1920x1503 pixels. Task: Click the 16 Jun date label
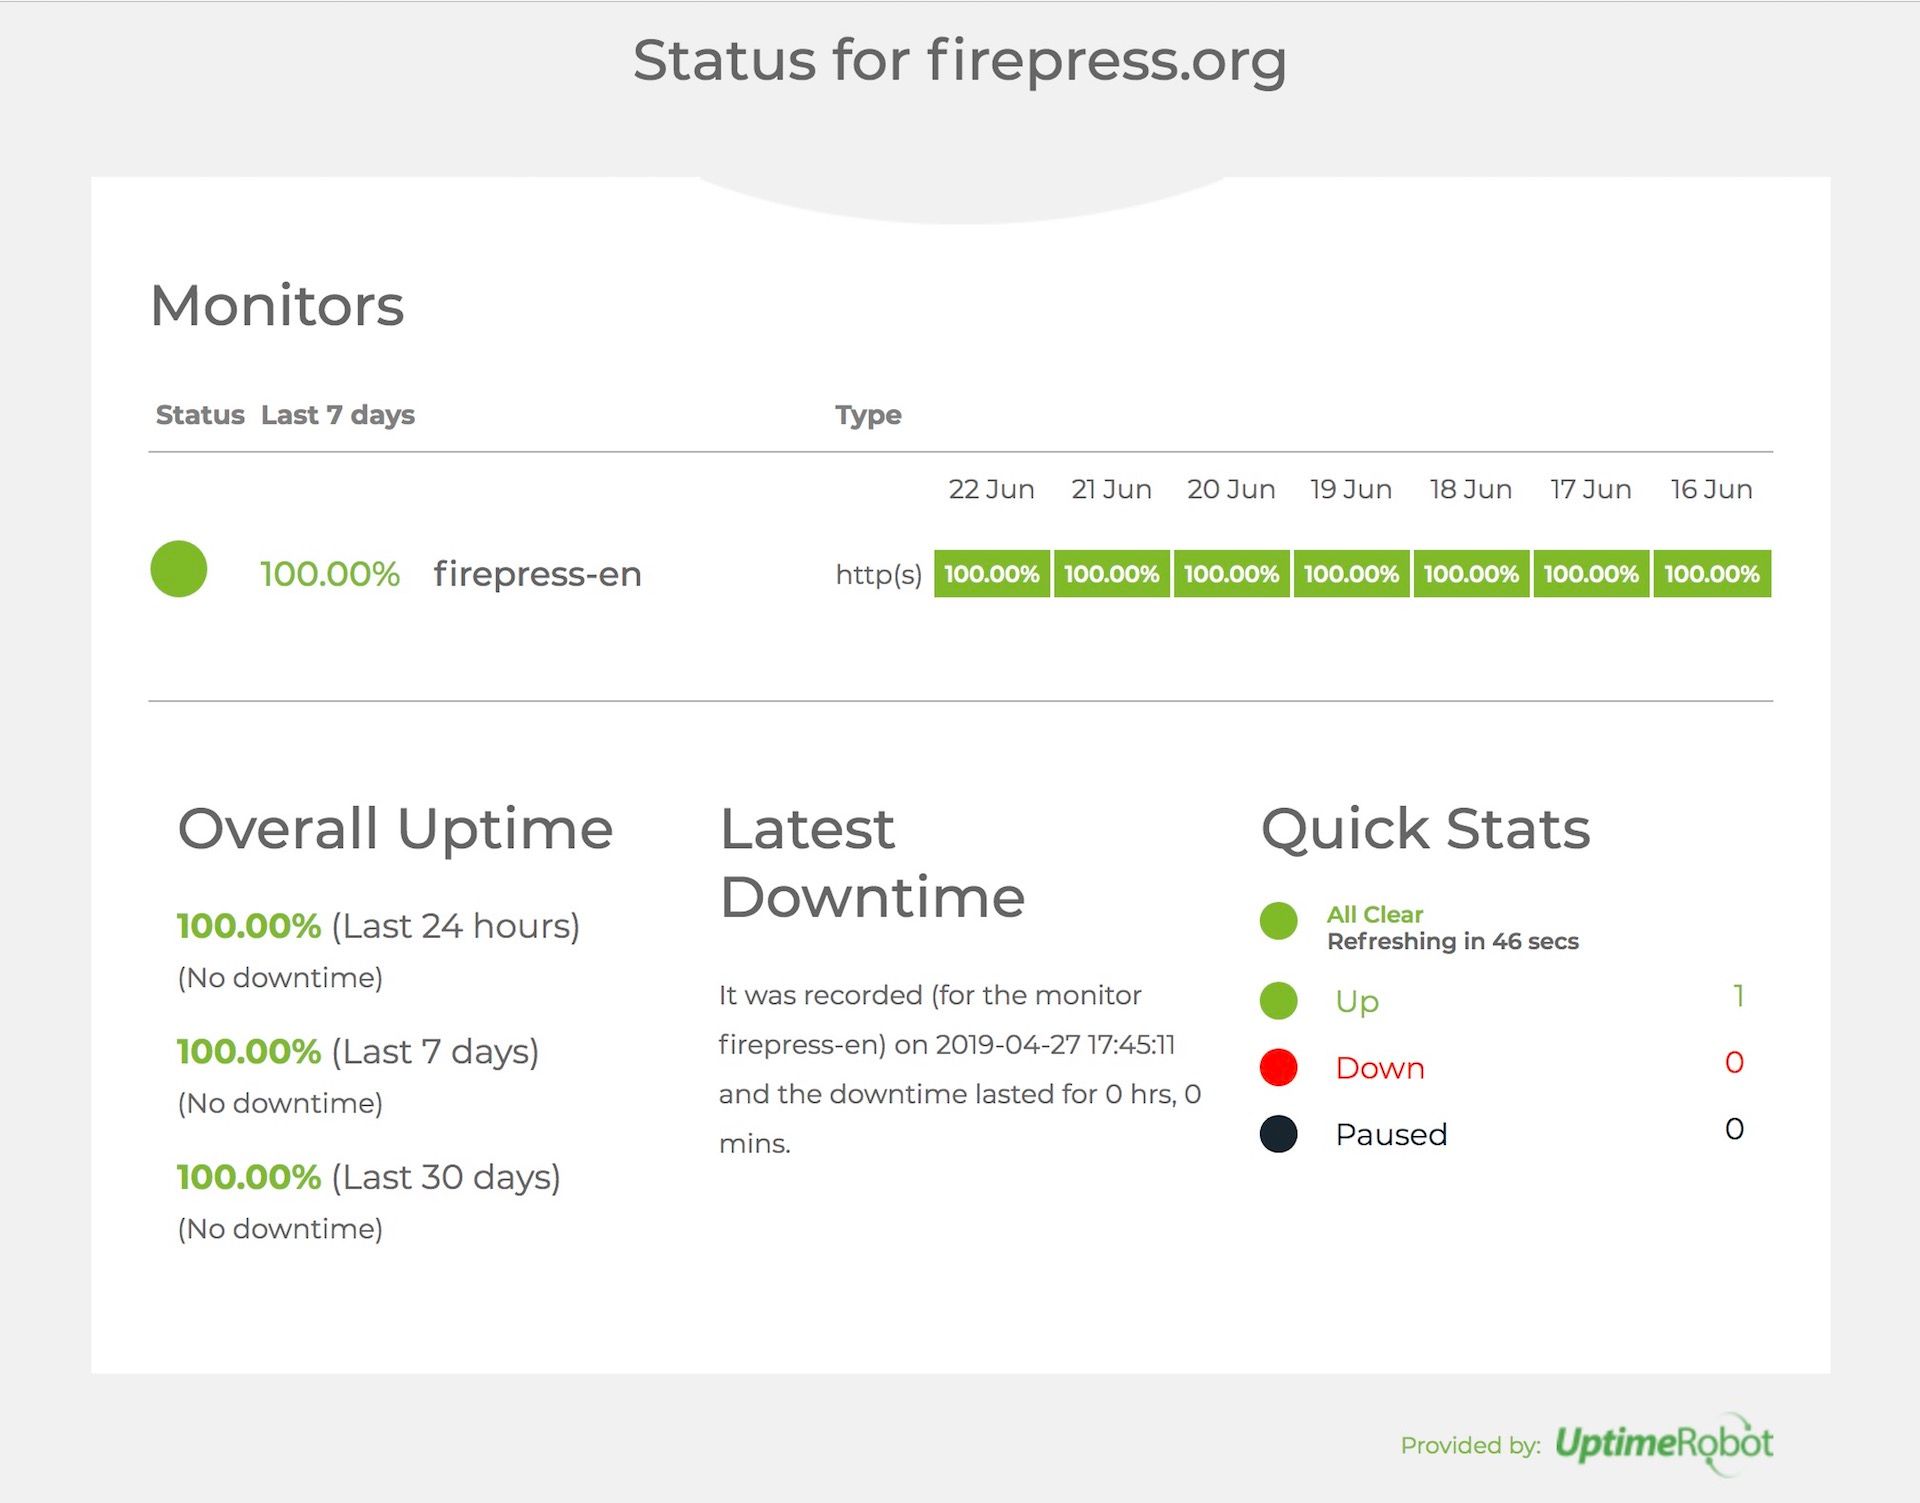coord(1711,489)
